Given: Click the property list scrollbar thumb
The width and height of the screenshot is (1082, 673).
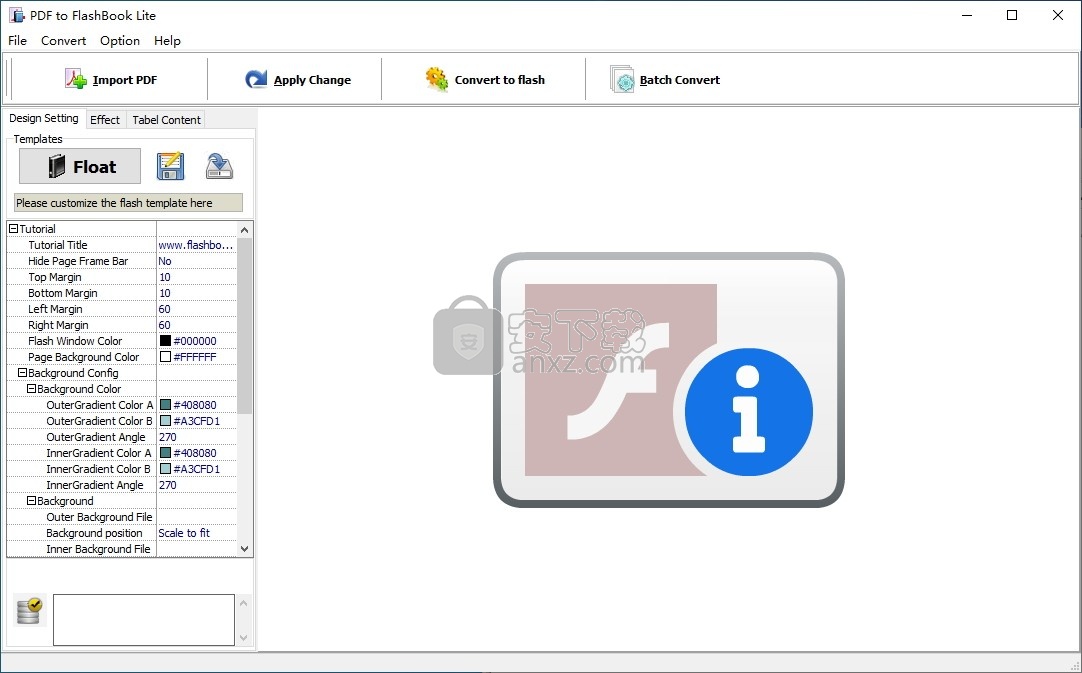Looking at the screenshot, I should (x=244, y=326).
